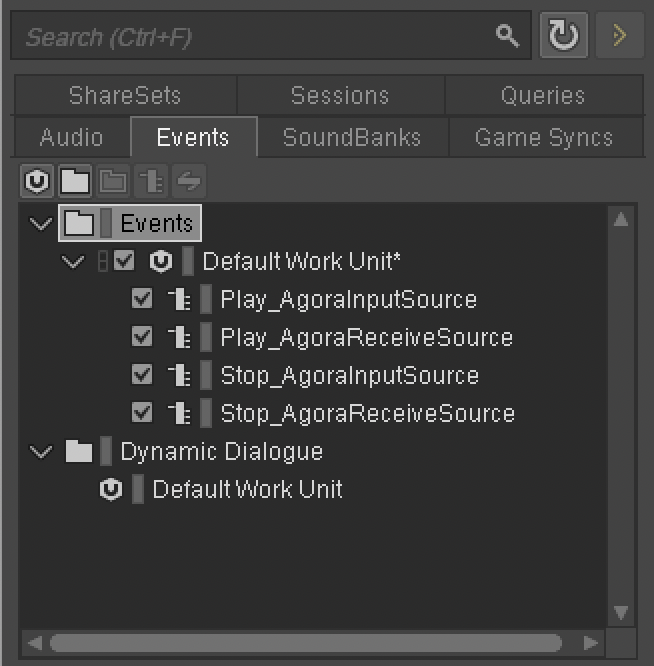
Task: Switch to the SoundBanks tab
Action: 352,137
